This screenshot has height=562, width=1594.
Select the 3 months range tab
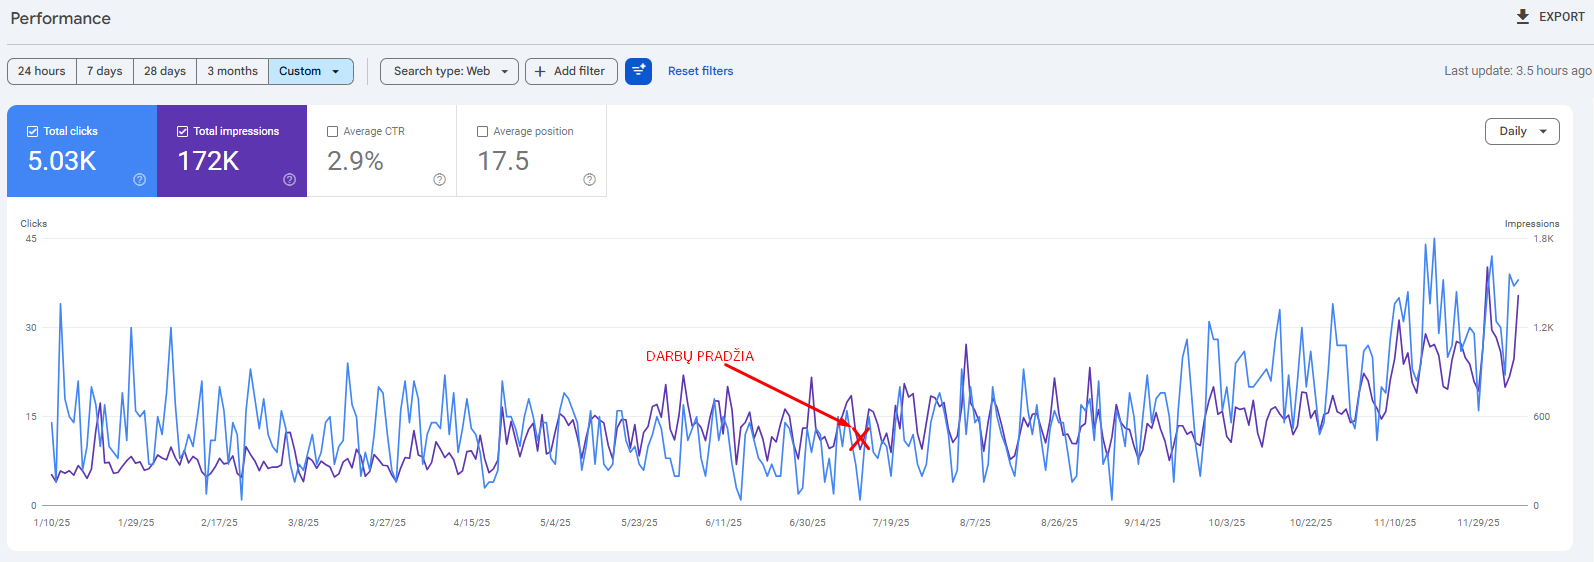233,71
